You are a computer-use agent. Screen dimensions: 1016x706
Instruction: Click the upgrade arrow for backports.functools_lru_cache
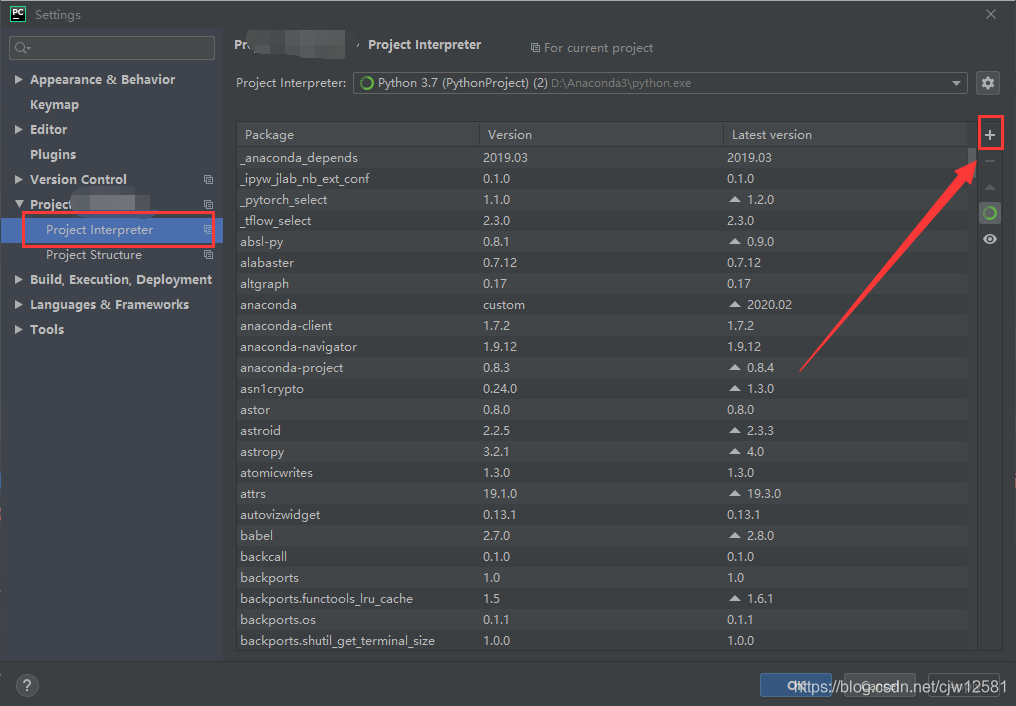735,598
